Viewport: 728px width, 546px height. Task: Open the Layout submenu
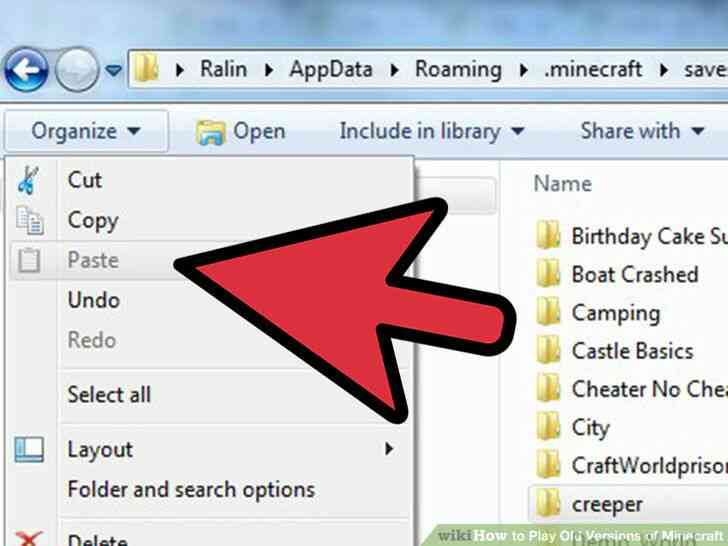click(210, 449)
